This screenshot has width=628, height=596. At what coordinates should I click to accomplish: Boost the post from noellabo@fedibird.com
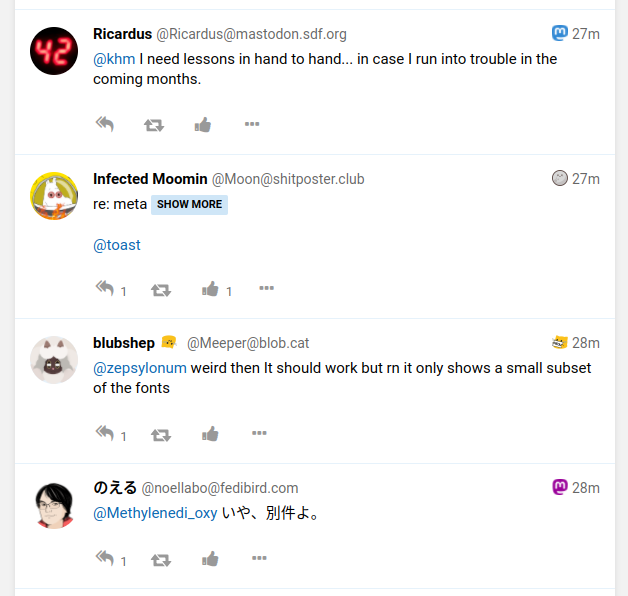coord(161,560)
